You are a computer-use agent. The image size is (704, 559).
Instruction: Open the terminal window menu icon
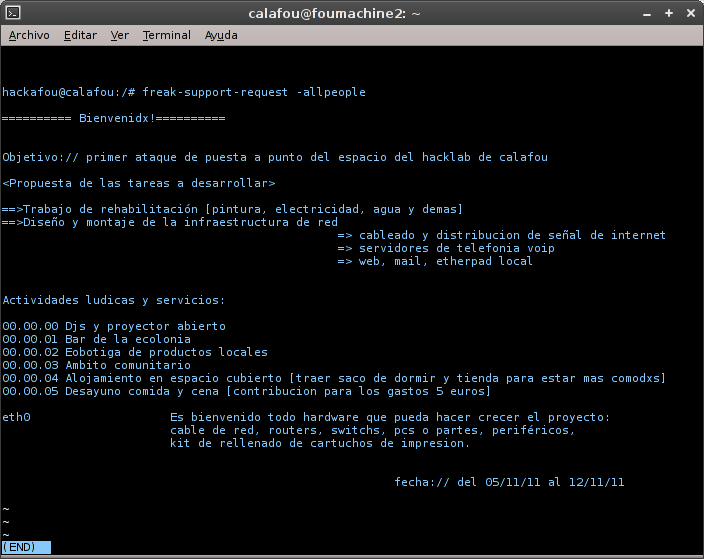(12, 12)
